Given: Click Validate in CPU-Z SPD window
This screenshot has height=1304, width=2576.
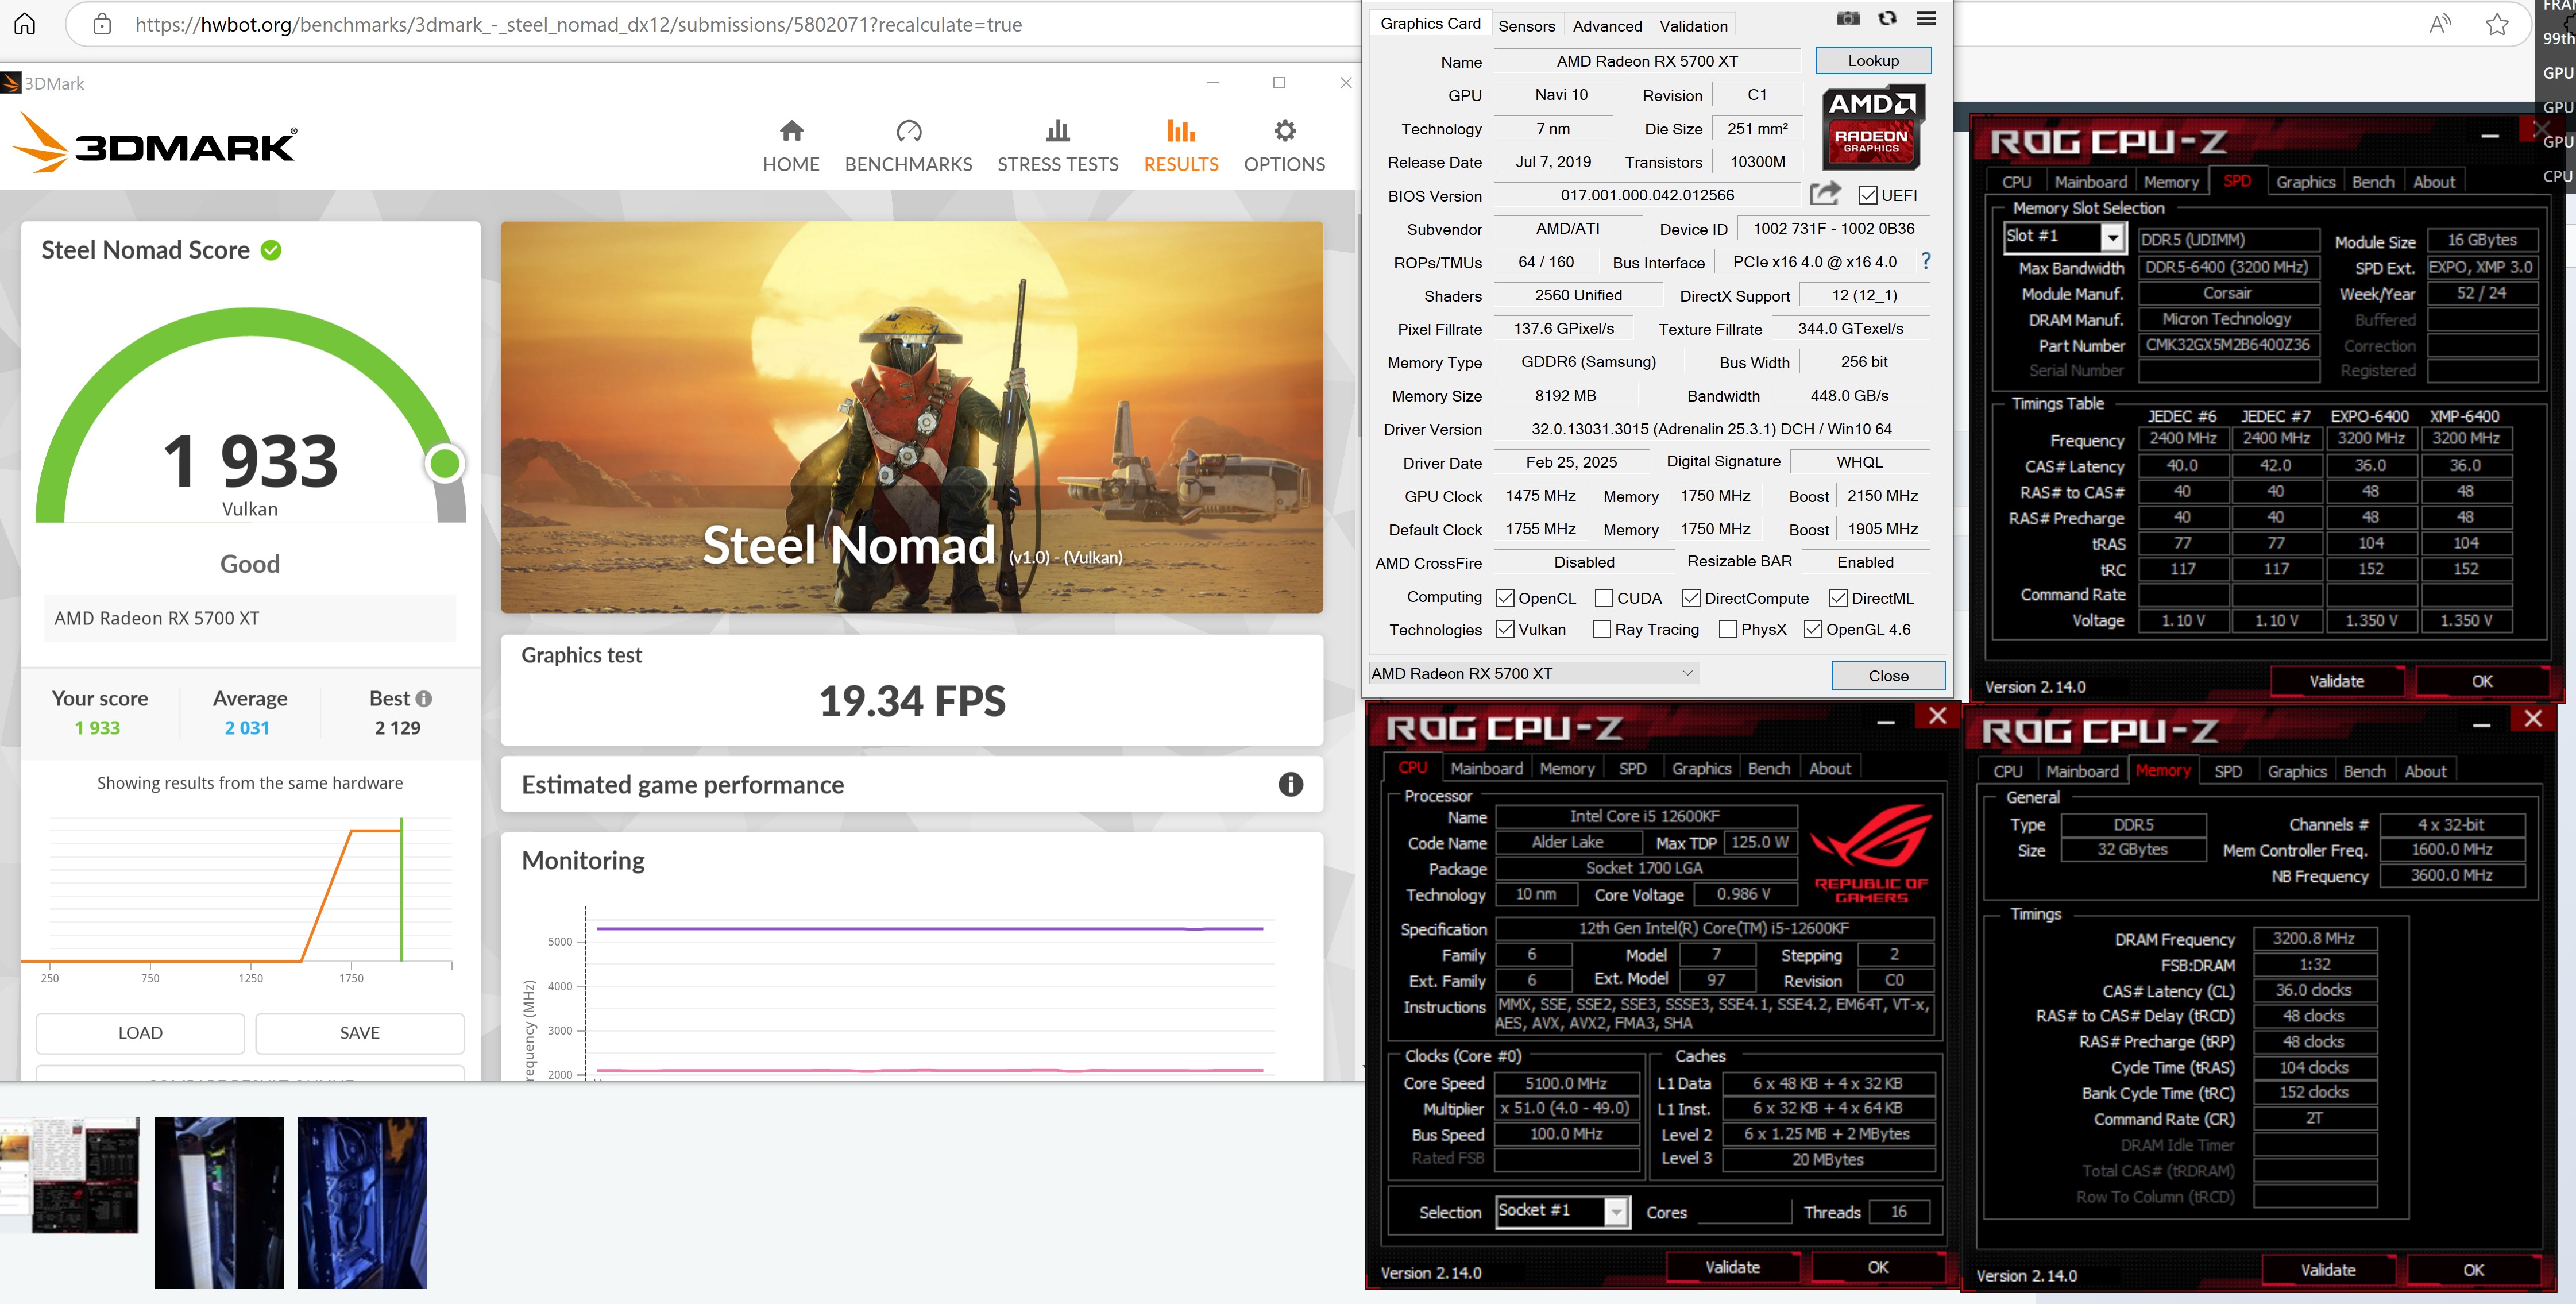Looking at the screenshot, I should click(2336, 681).
